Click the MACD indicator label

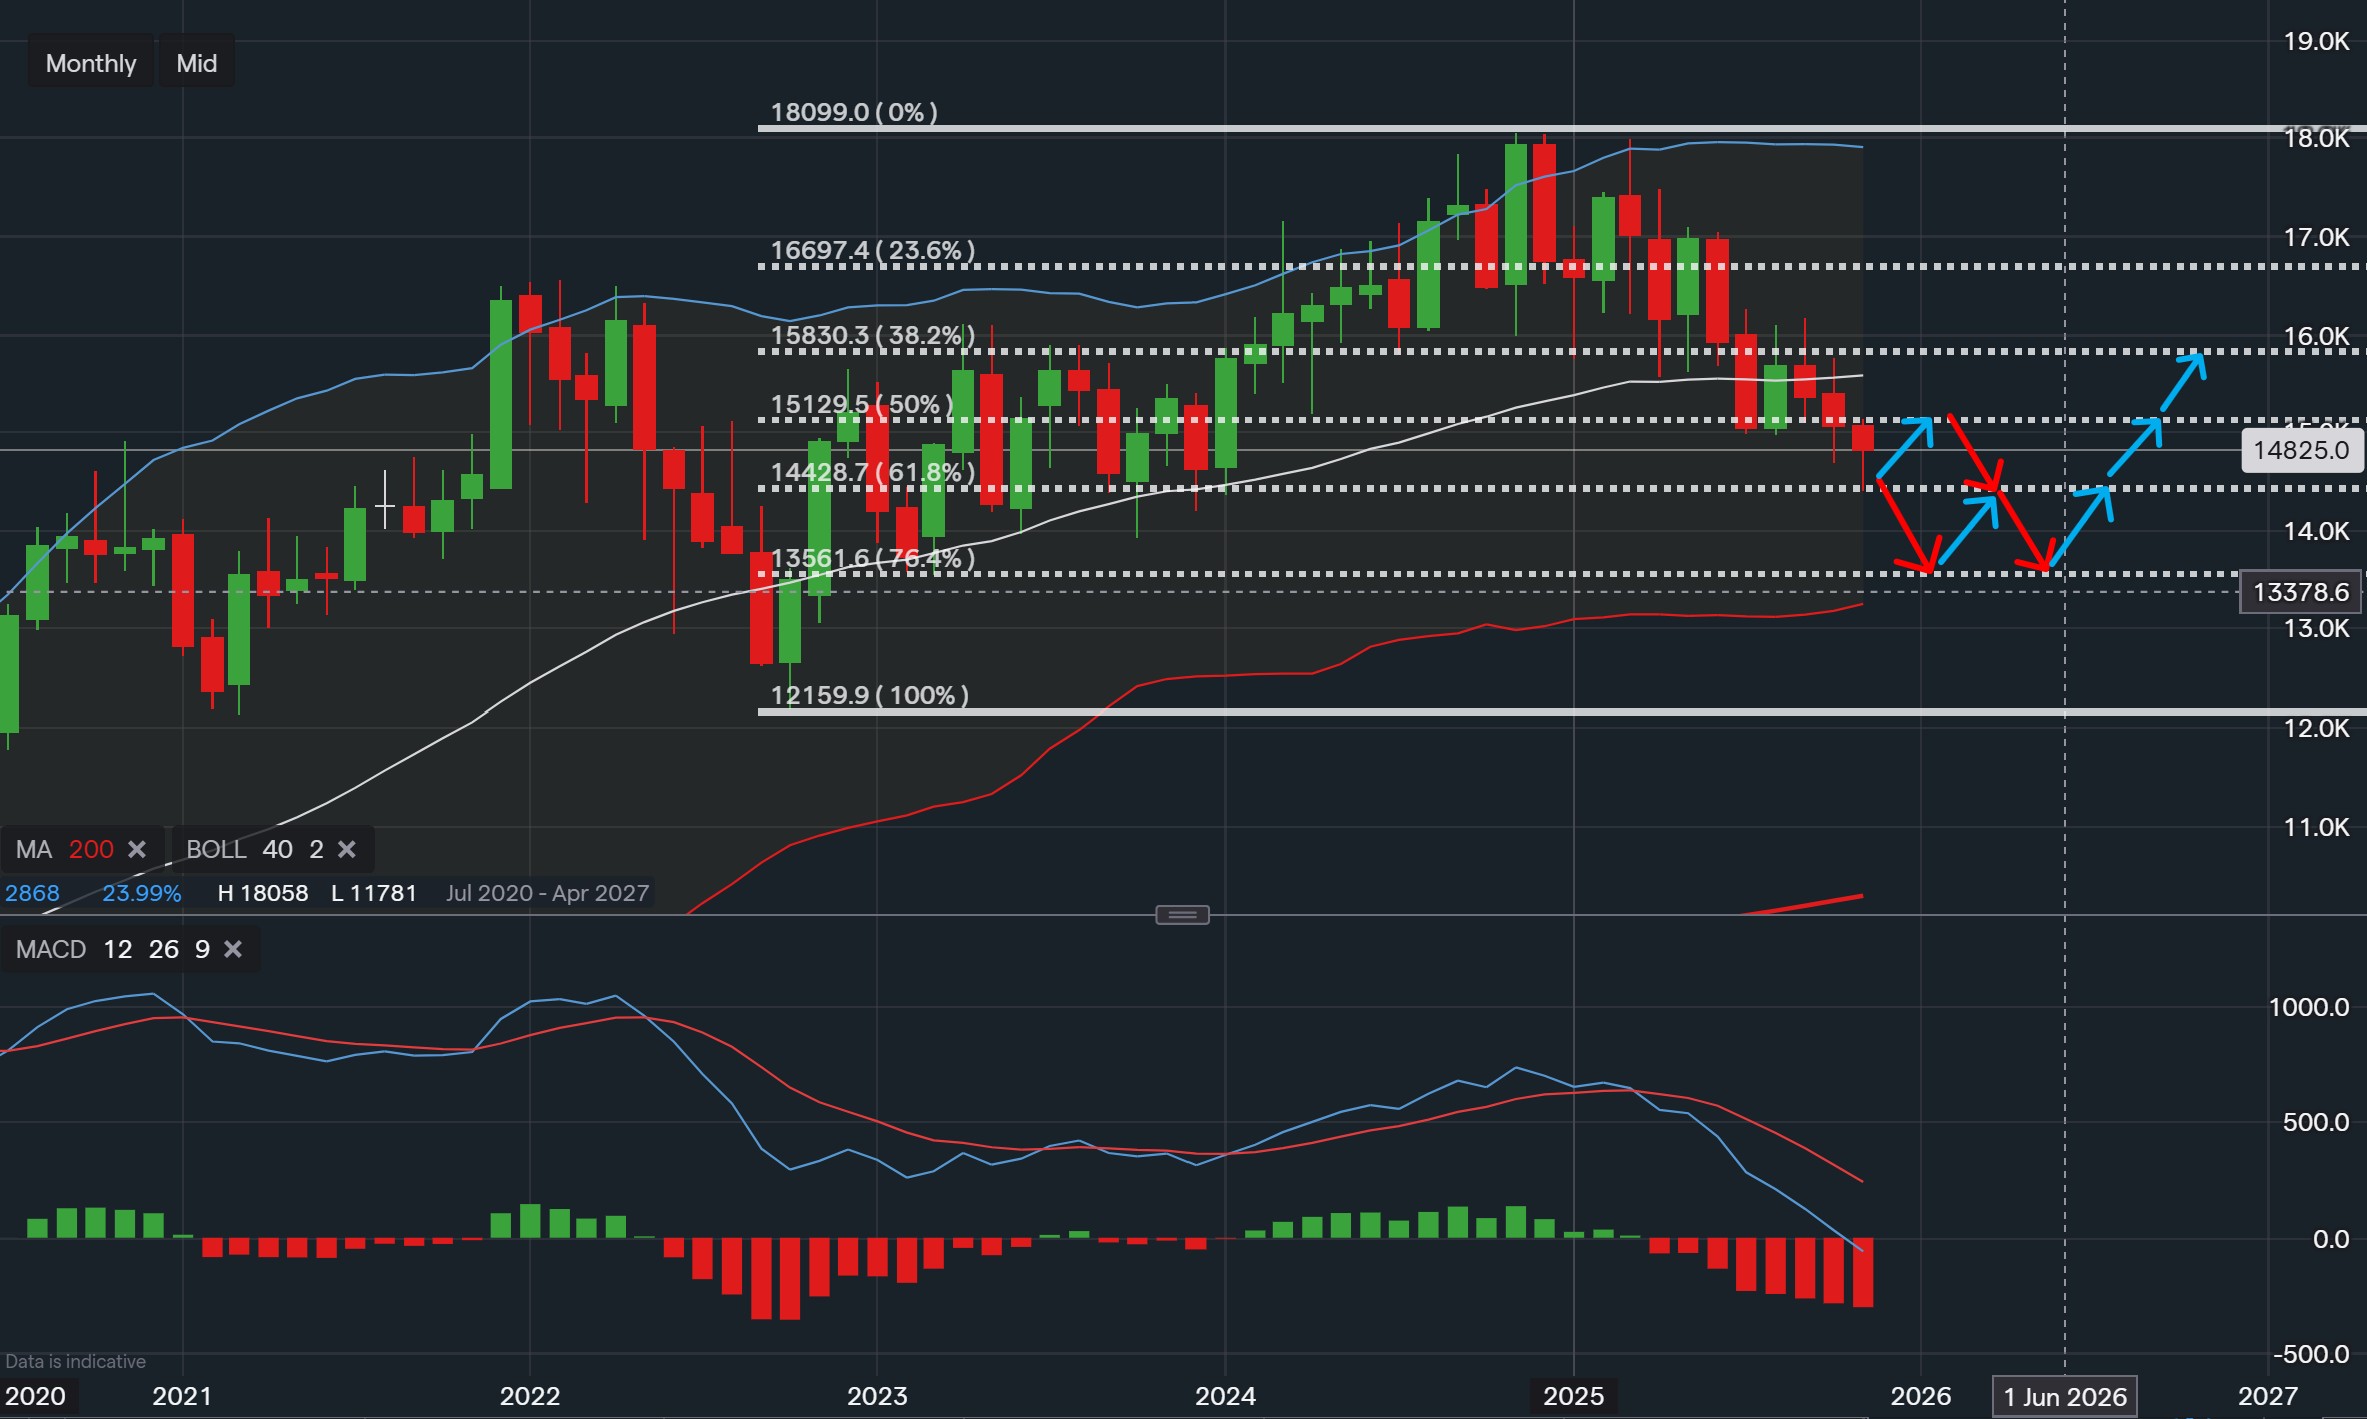(x=51, y=949)
